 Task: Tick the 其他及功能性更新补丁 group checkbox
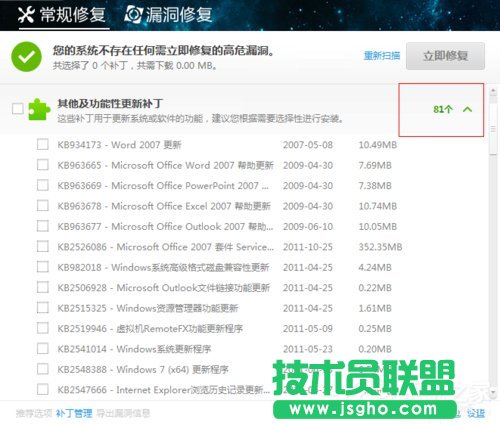pyautogui.click(x=18, y=109)
